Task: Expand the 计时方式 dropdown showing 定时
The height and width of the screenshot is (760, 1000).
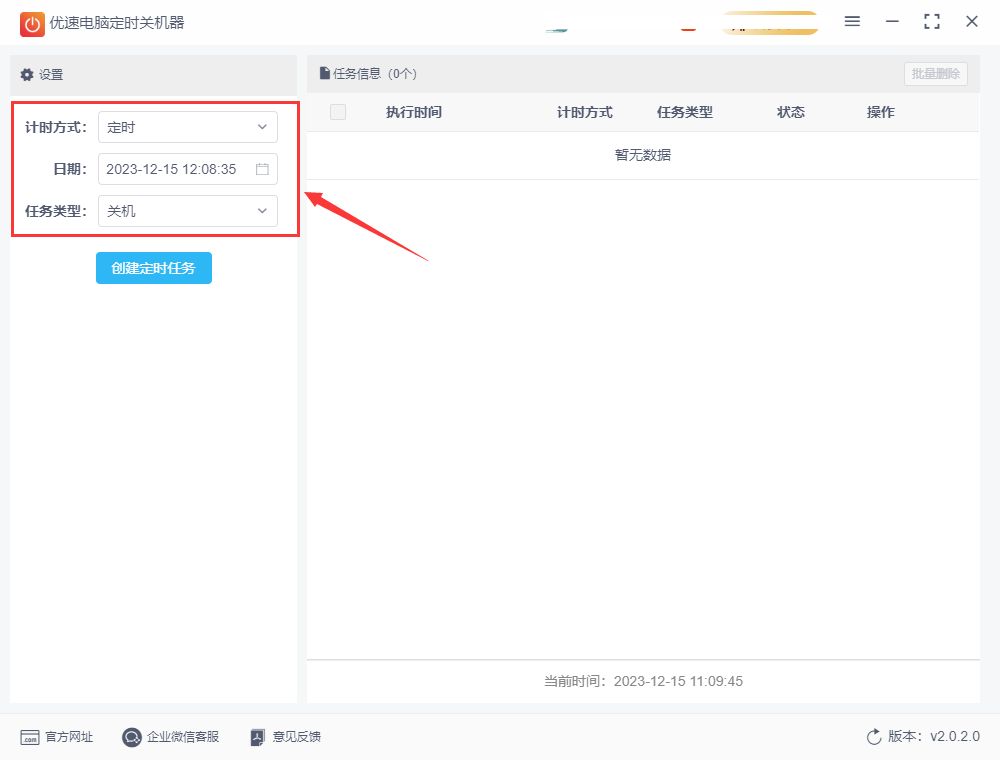Action: click(188, 127)
